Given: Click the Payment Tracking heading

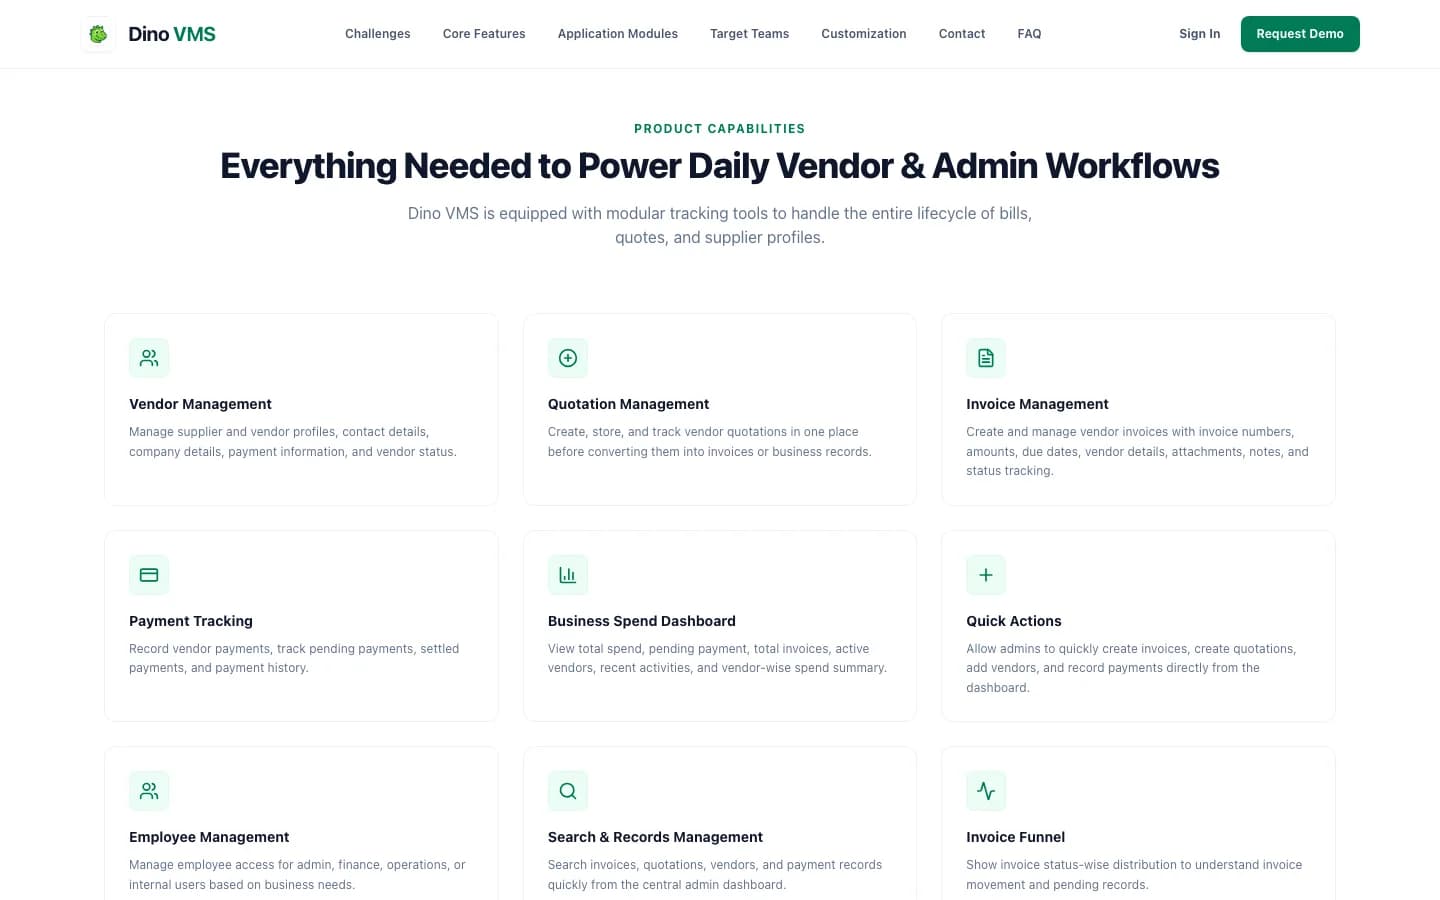Looking at the screenshot, I should 191,621.
